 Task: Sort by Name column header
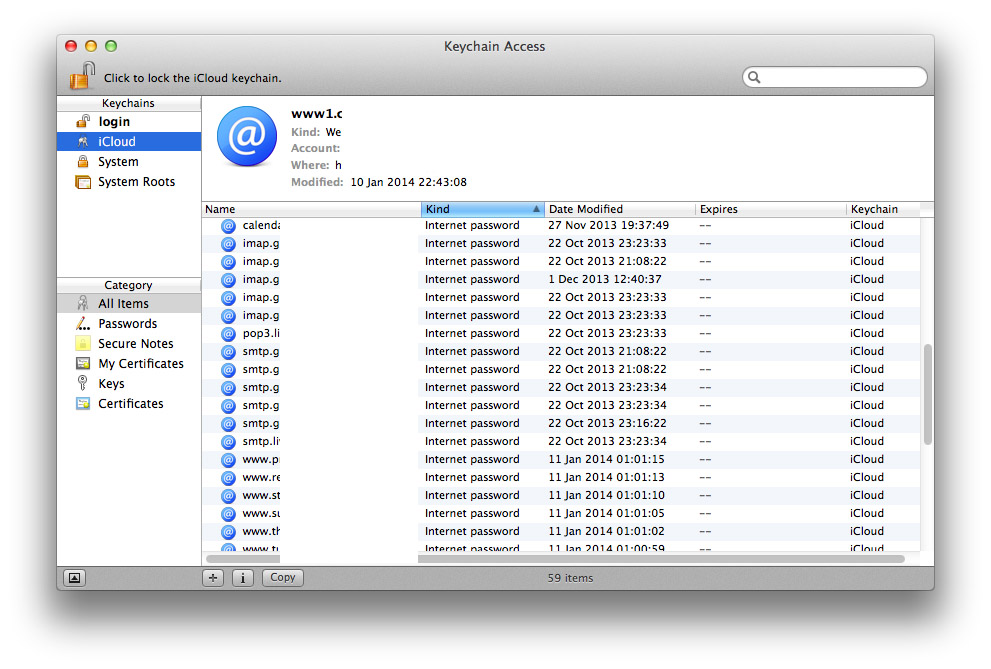click(x=312, y=209)
